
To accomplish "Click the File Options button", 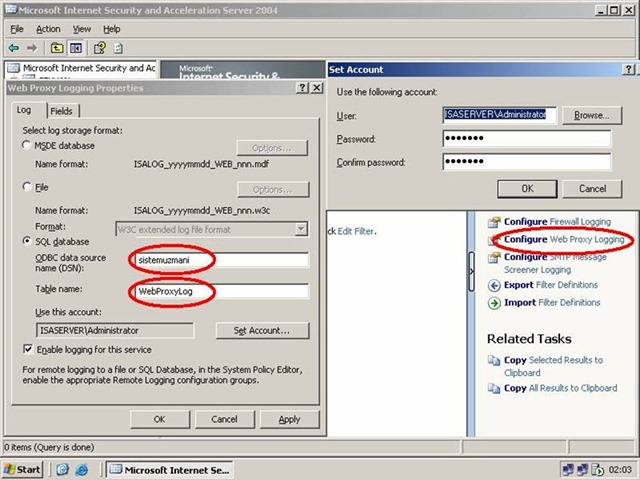I will [x=273, y=190].
